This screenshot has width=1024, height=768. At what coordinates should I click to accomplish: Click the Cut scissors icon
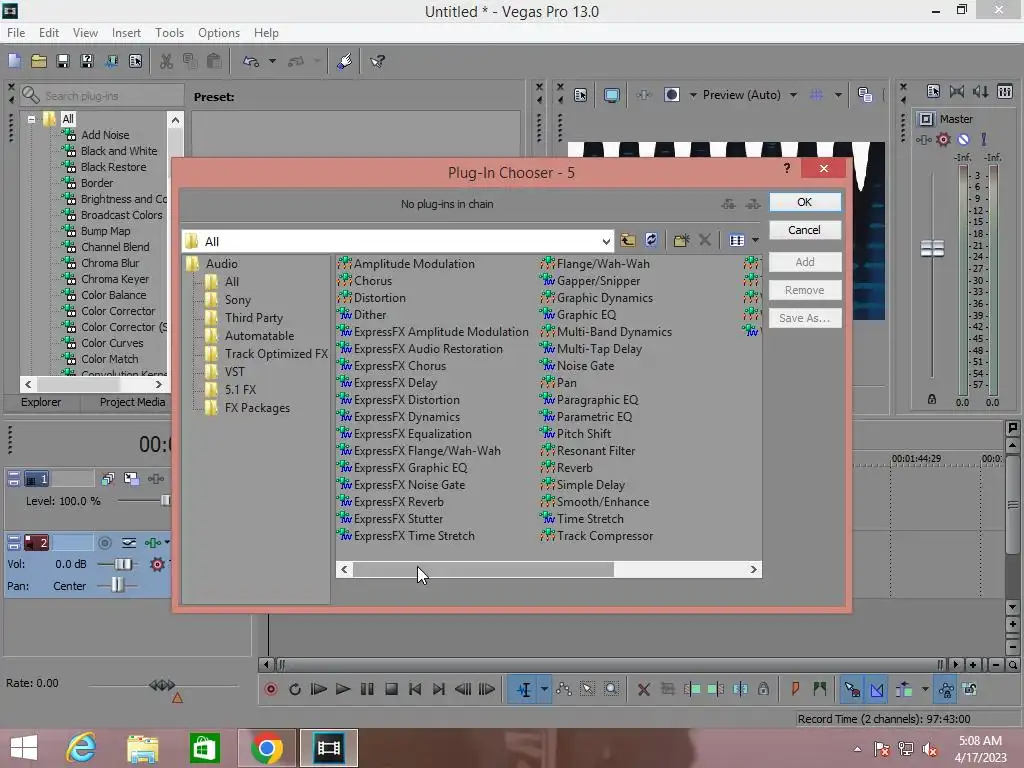click(167, 61)
